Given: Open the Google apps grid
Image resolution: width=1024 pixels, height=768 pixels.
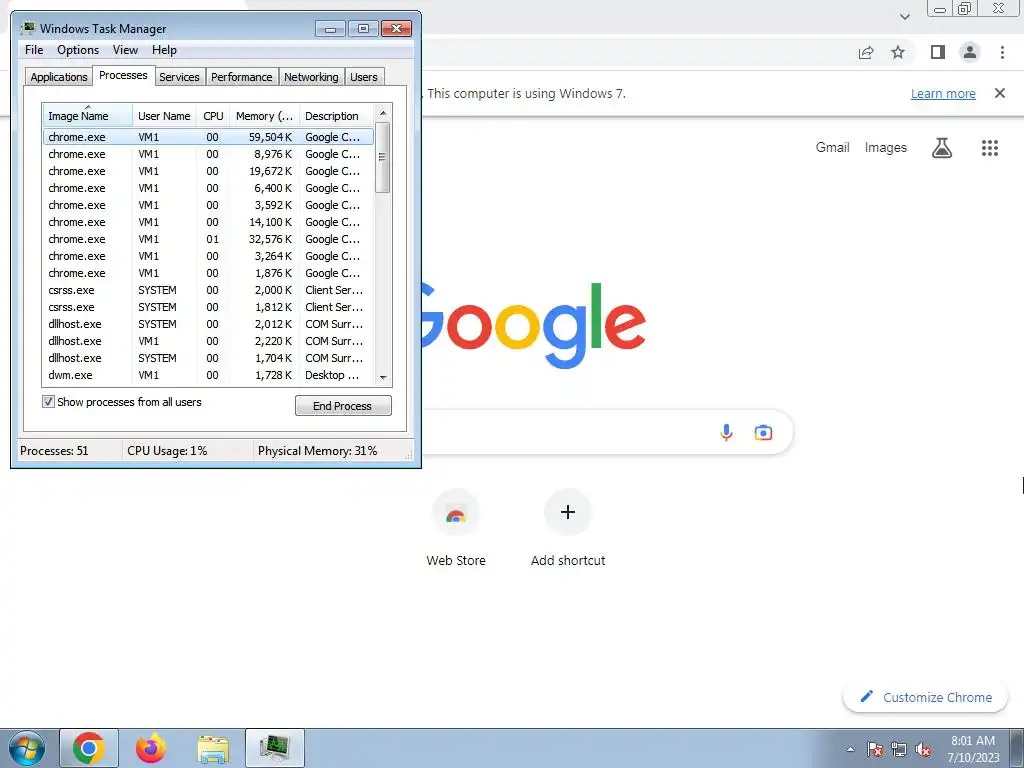Looking at the screenshot, I should coord(989,148).
